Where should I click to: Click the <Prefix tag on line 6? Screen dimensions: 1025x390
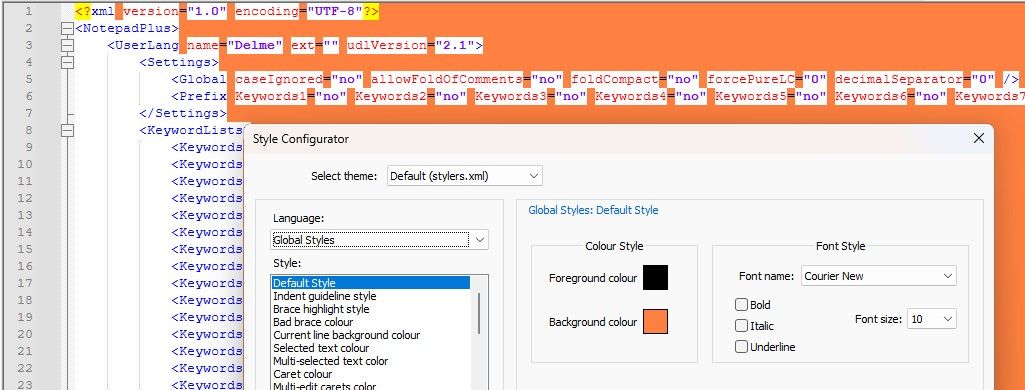(199, 97)
